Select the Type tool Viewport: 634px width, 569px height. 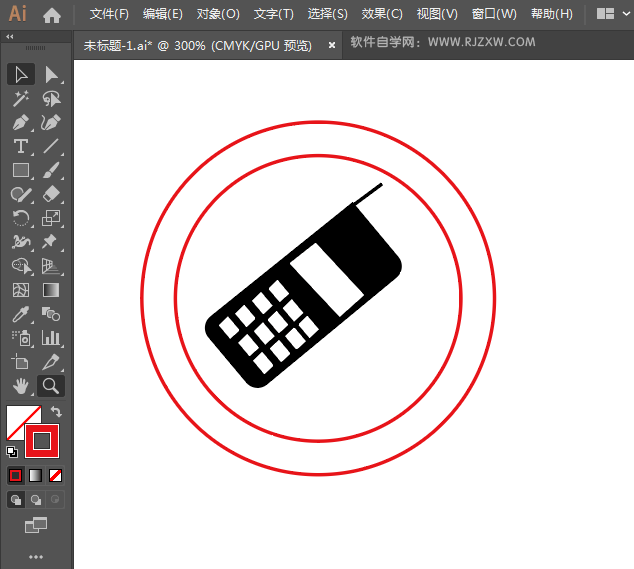click(x=21, y=146)
